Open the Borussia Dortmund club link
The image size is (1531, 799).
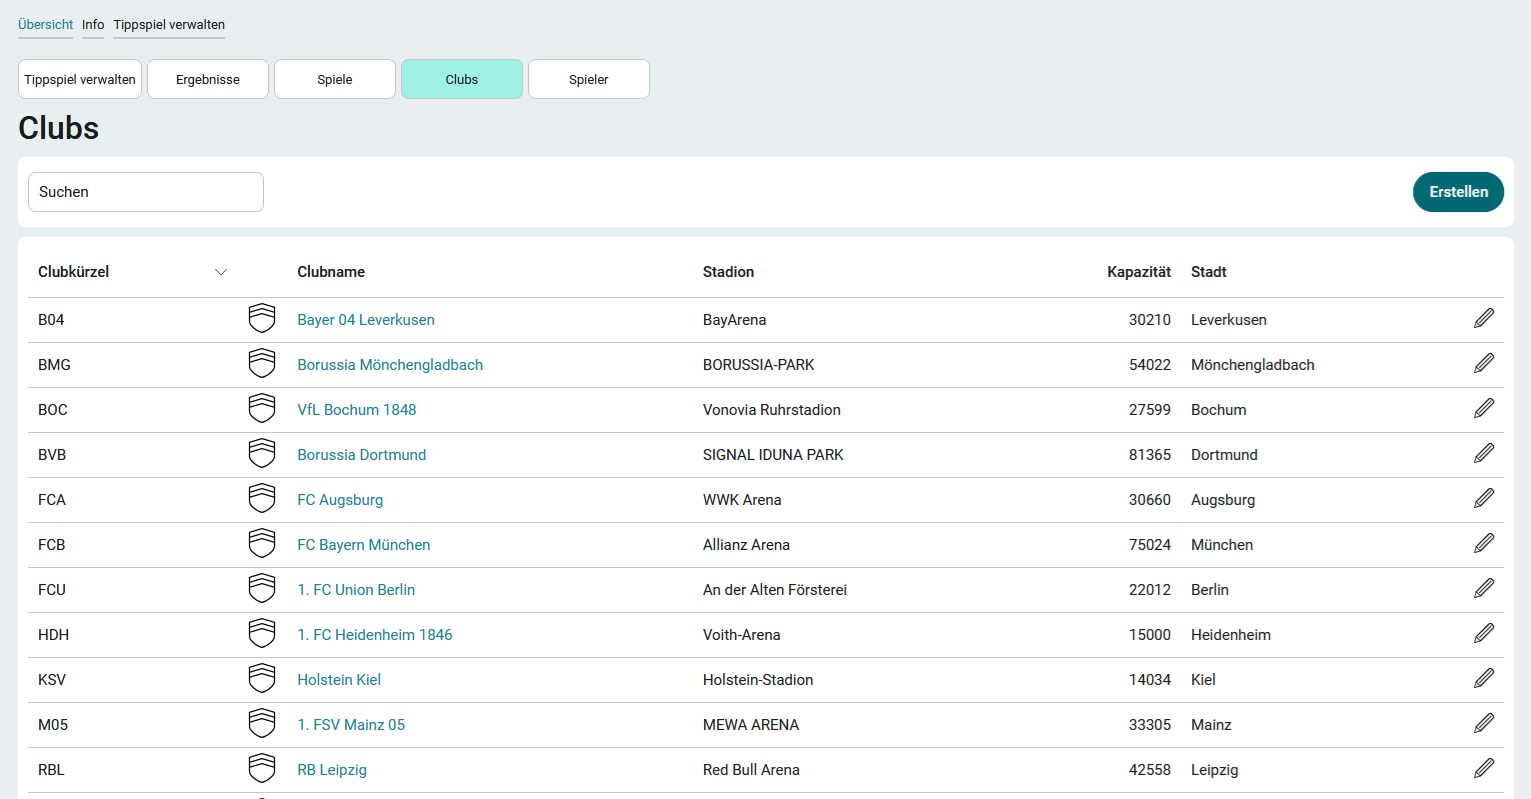[362, 455]
